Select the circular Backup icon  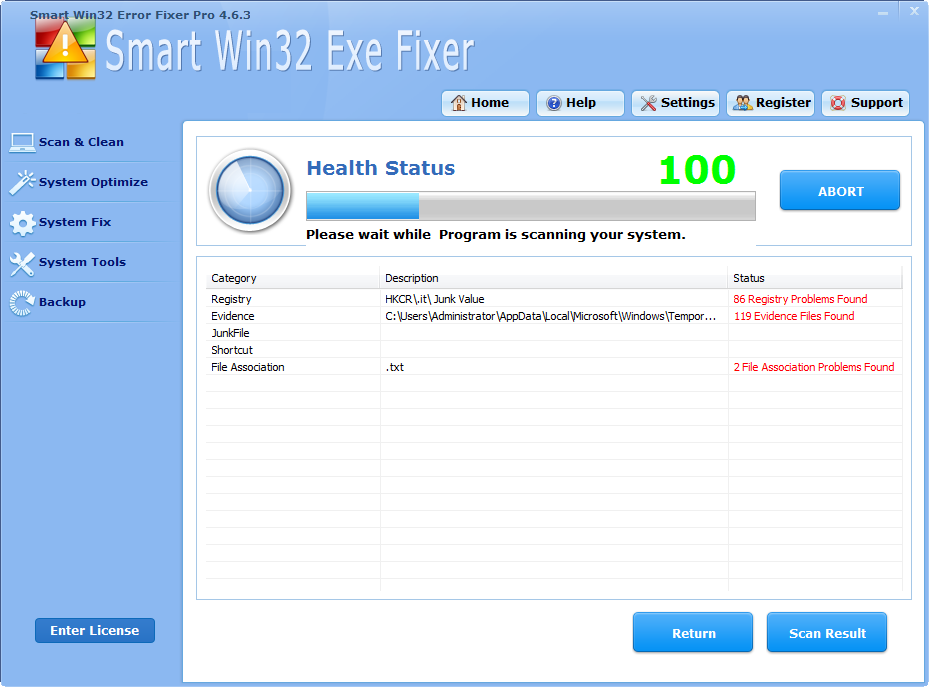(x=21, y=301)
